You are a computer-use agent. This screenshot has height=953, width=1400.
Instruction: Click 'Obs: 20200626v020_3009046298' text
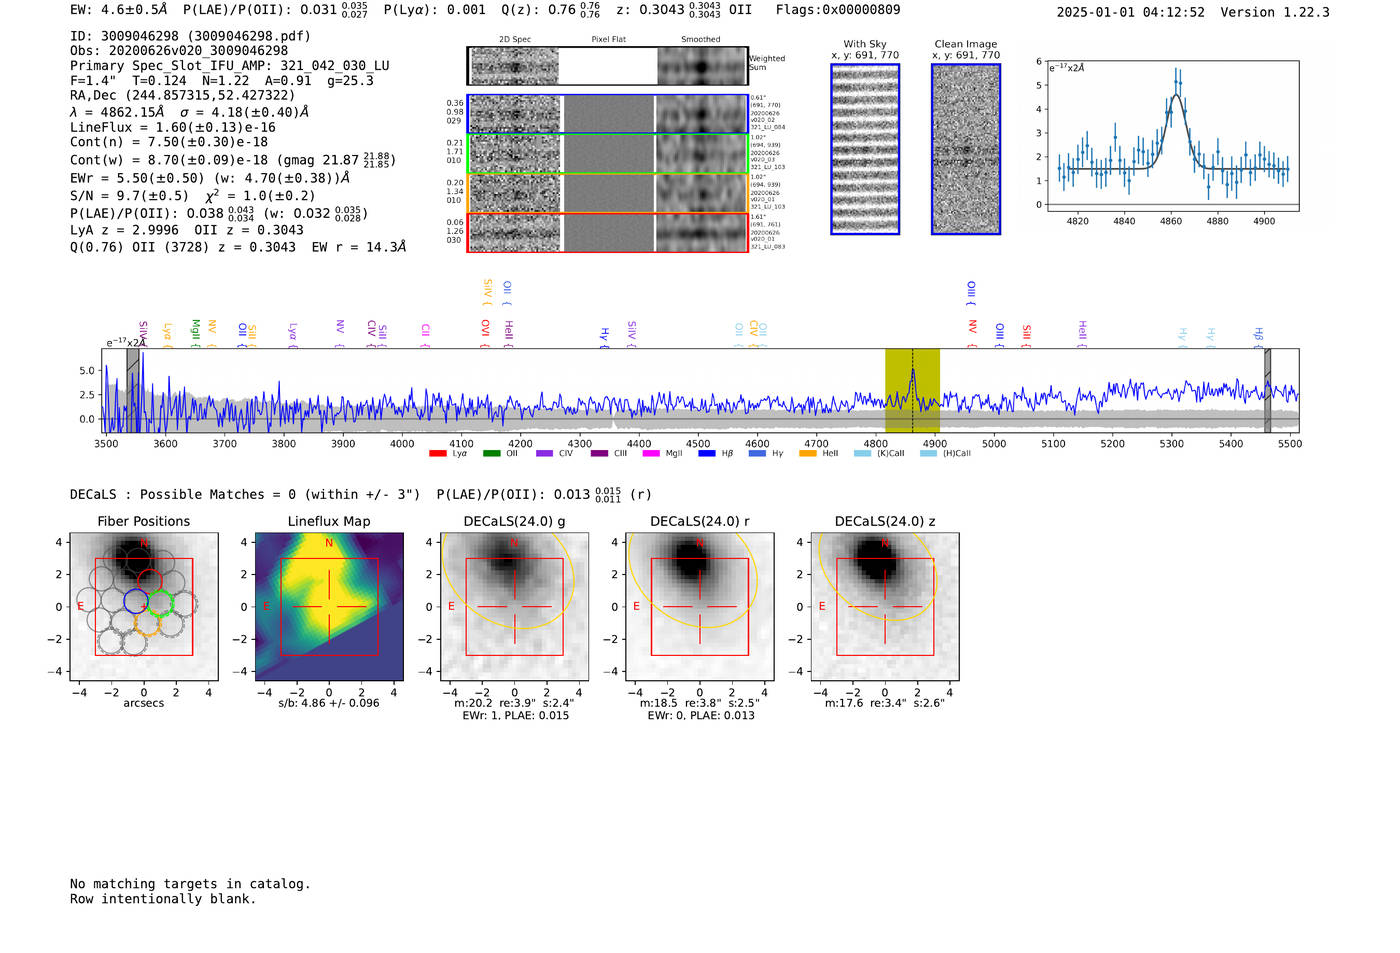(x=179, y=51)
